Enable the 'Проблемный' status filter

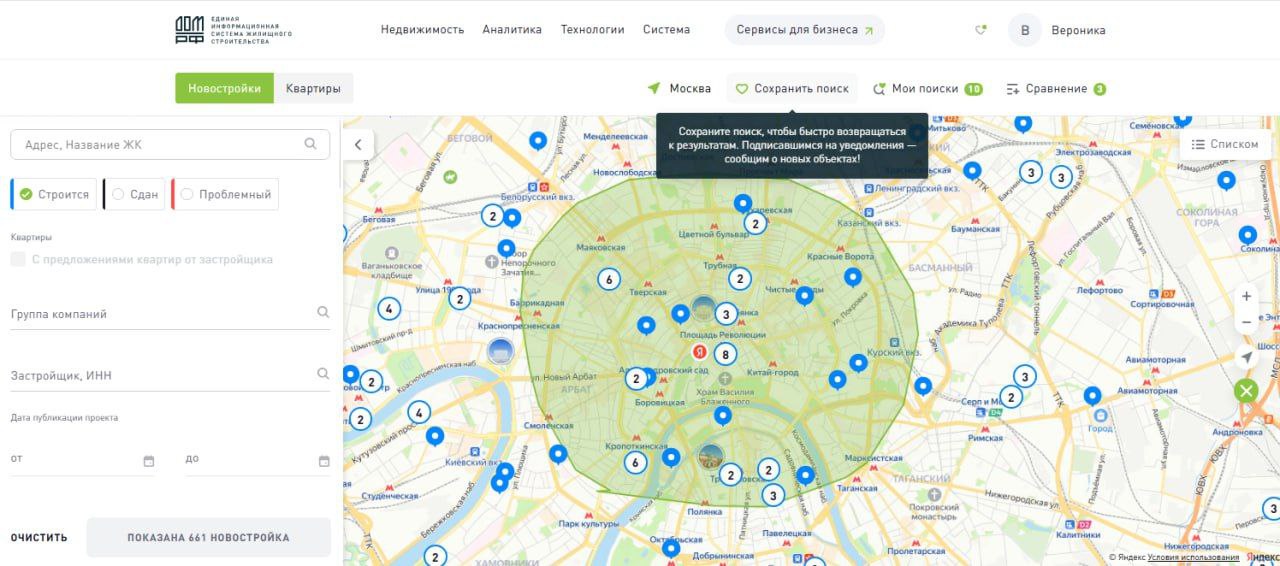pos(225,194)
